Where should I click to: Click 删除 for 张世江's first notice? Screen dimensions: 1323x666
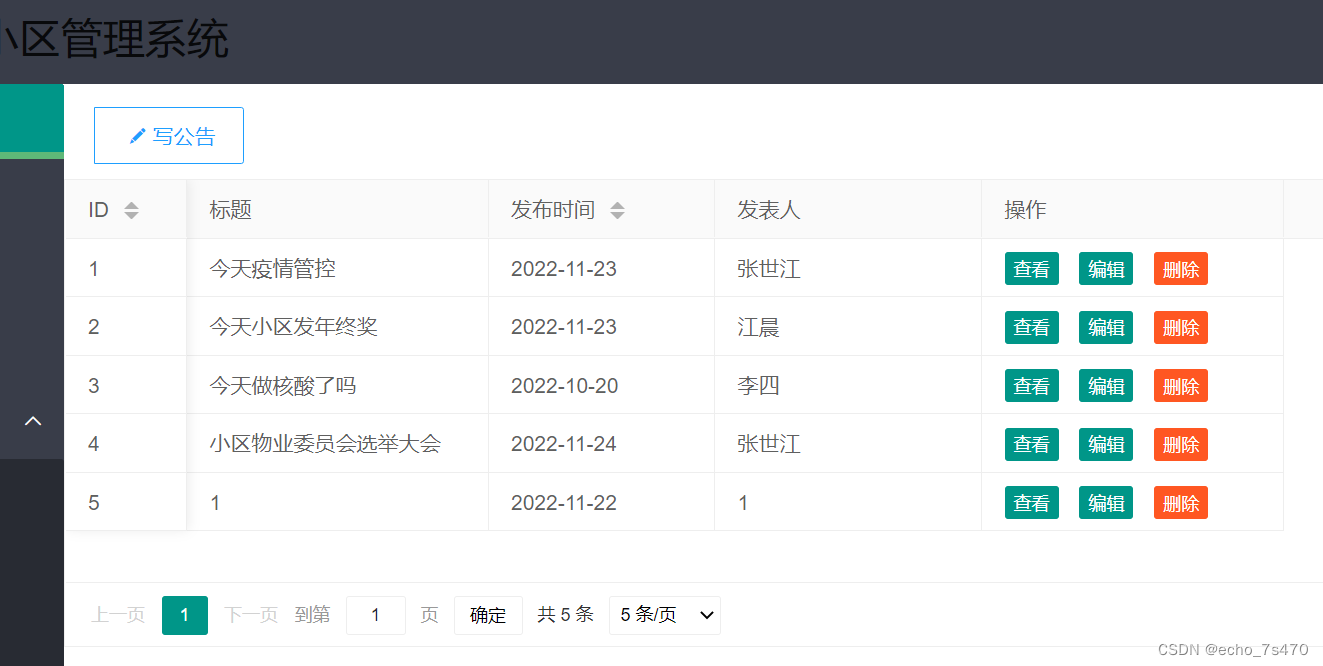tap(1180, 268)
